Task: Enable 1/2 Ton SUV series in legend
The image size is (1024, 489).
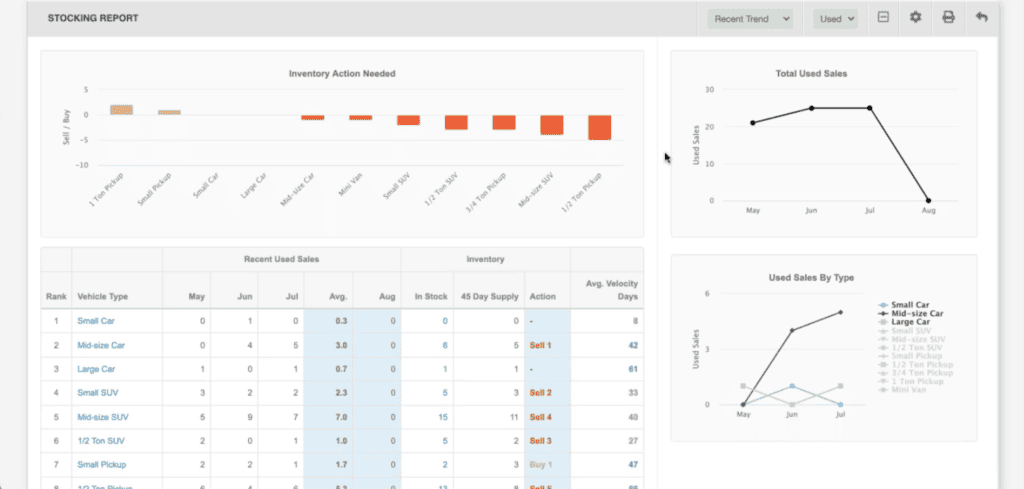Action: pos(909,347)
